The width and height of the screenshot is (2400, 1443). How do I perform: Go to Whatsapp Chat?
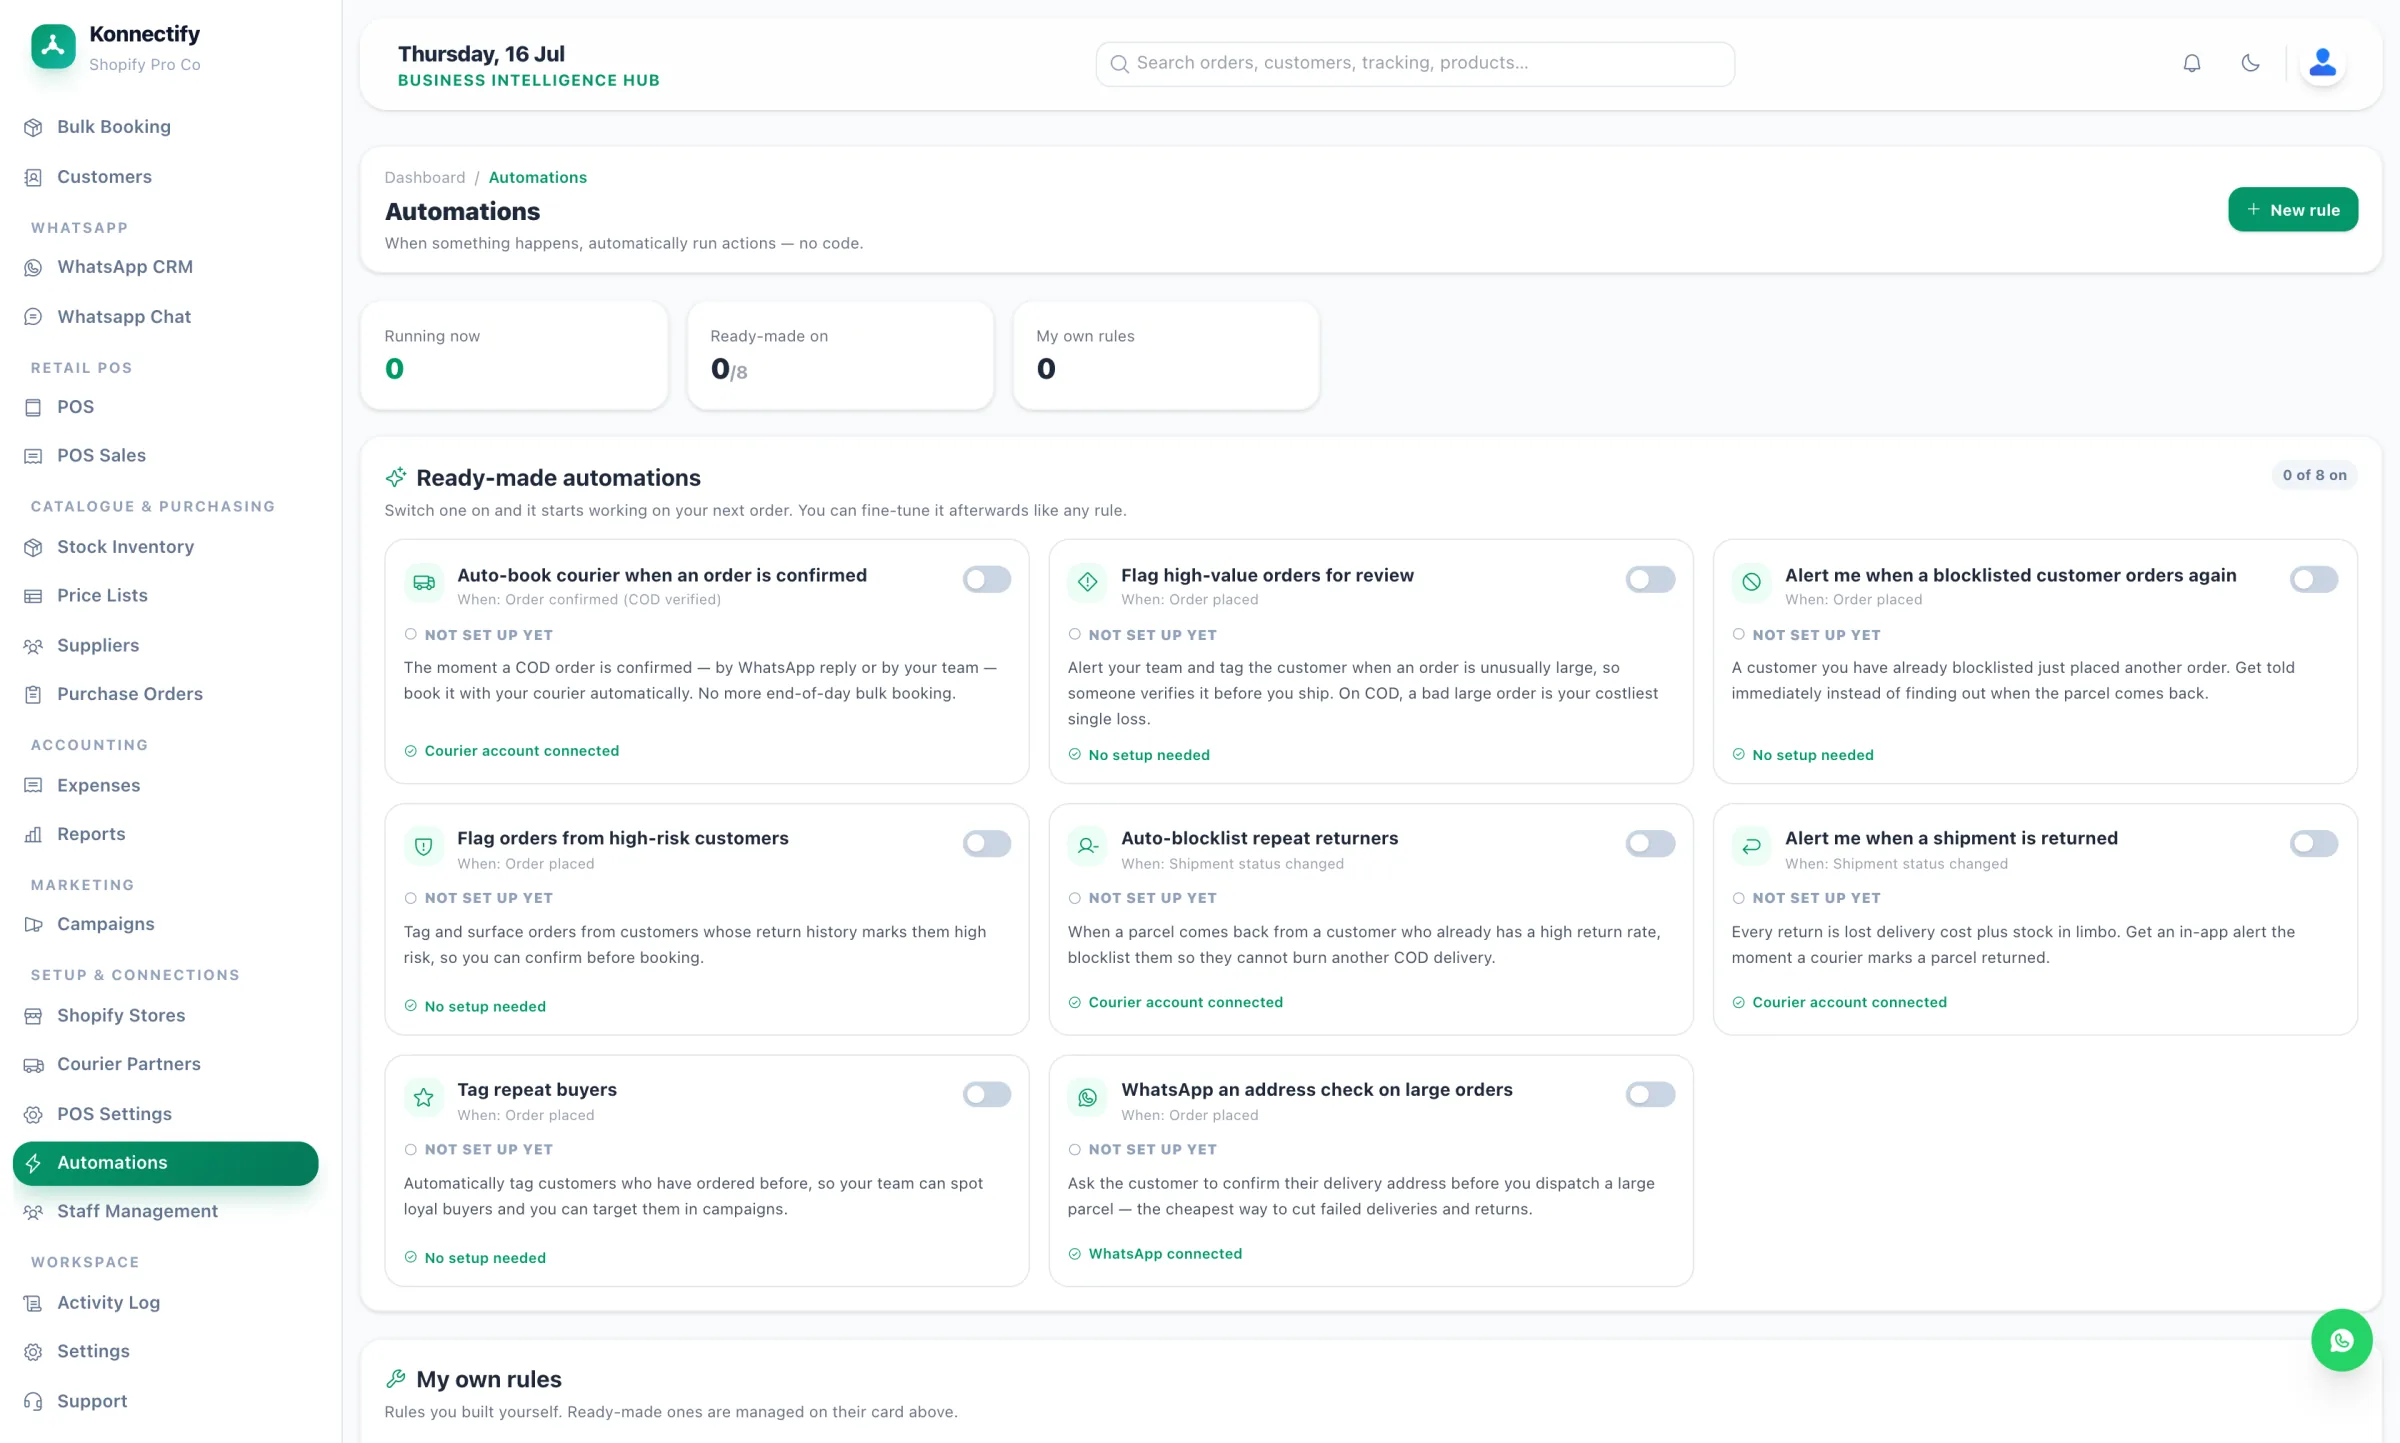point(165,317)
